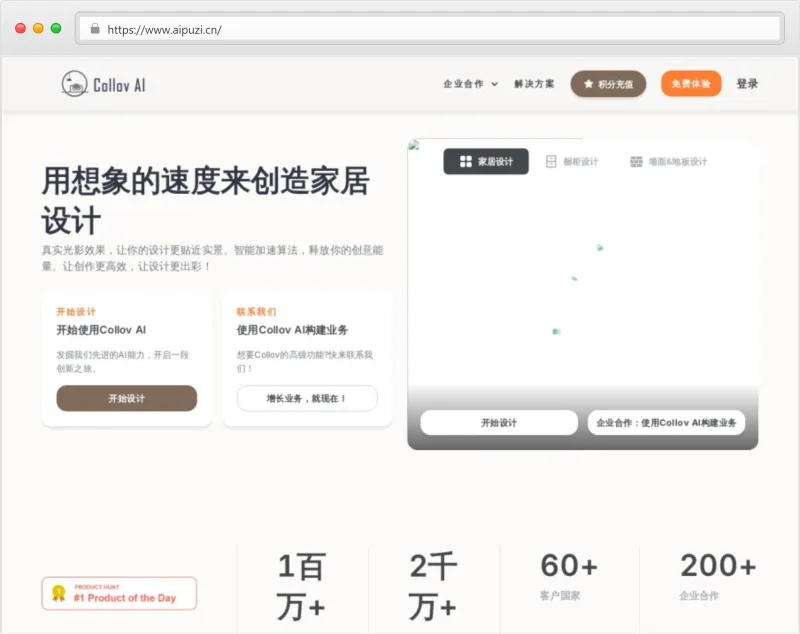
Task: Click the brick wall icon beside 墙面&地板设计
Action: [x=636, y=162]
